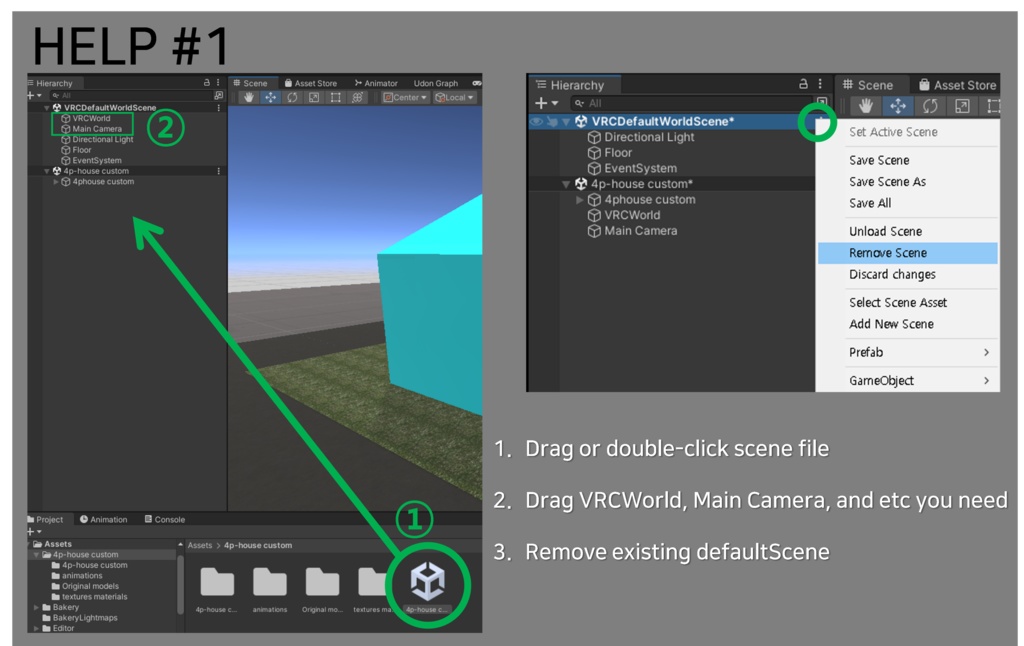Image resolution: width=1024 pixels, height=646 pixels.
Task: Expand the Bakery folder
Action: 37,607
